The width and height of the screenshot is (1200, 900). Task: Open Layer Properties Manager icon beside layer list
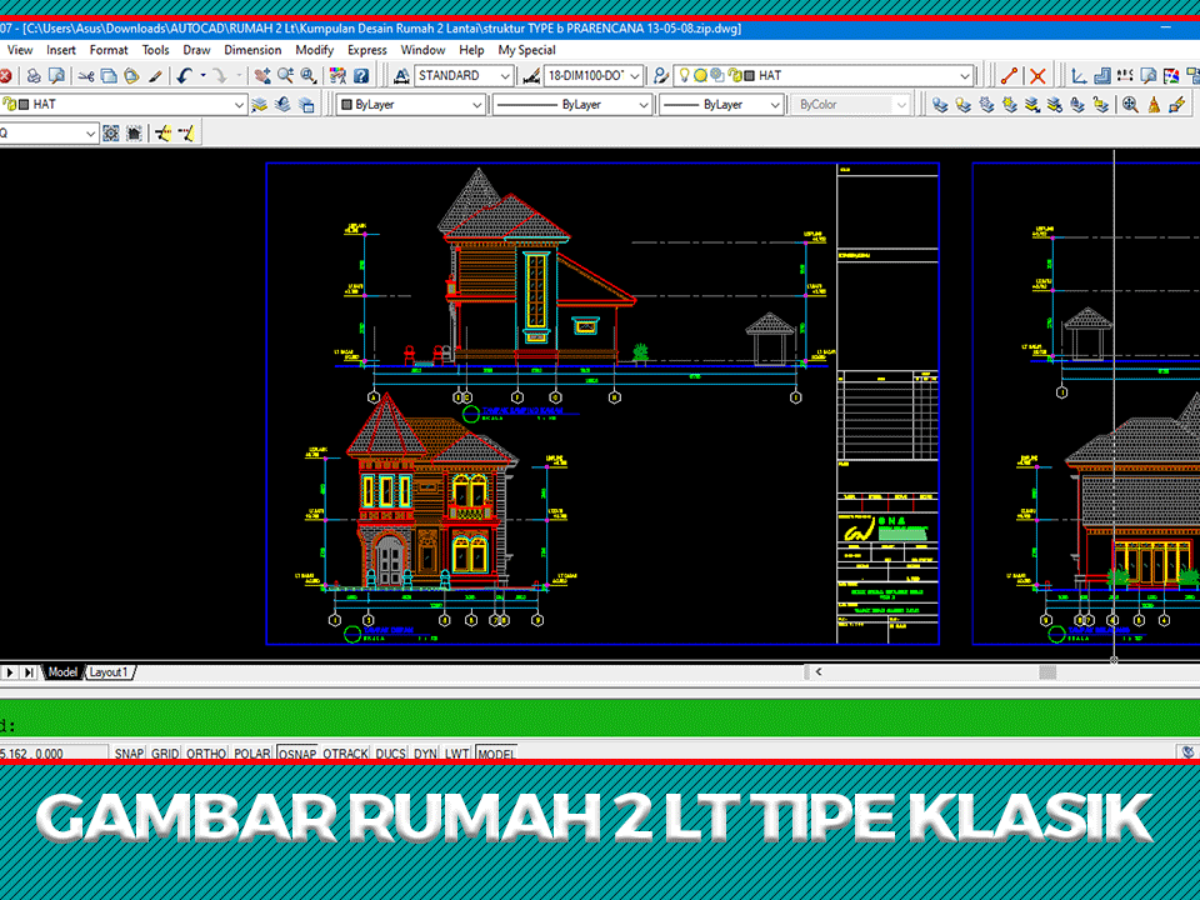pyautogui.click(x=661, y=76)
